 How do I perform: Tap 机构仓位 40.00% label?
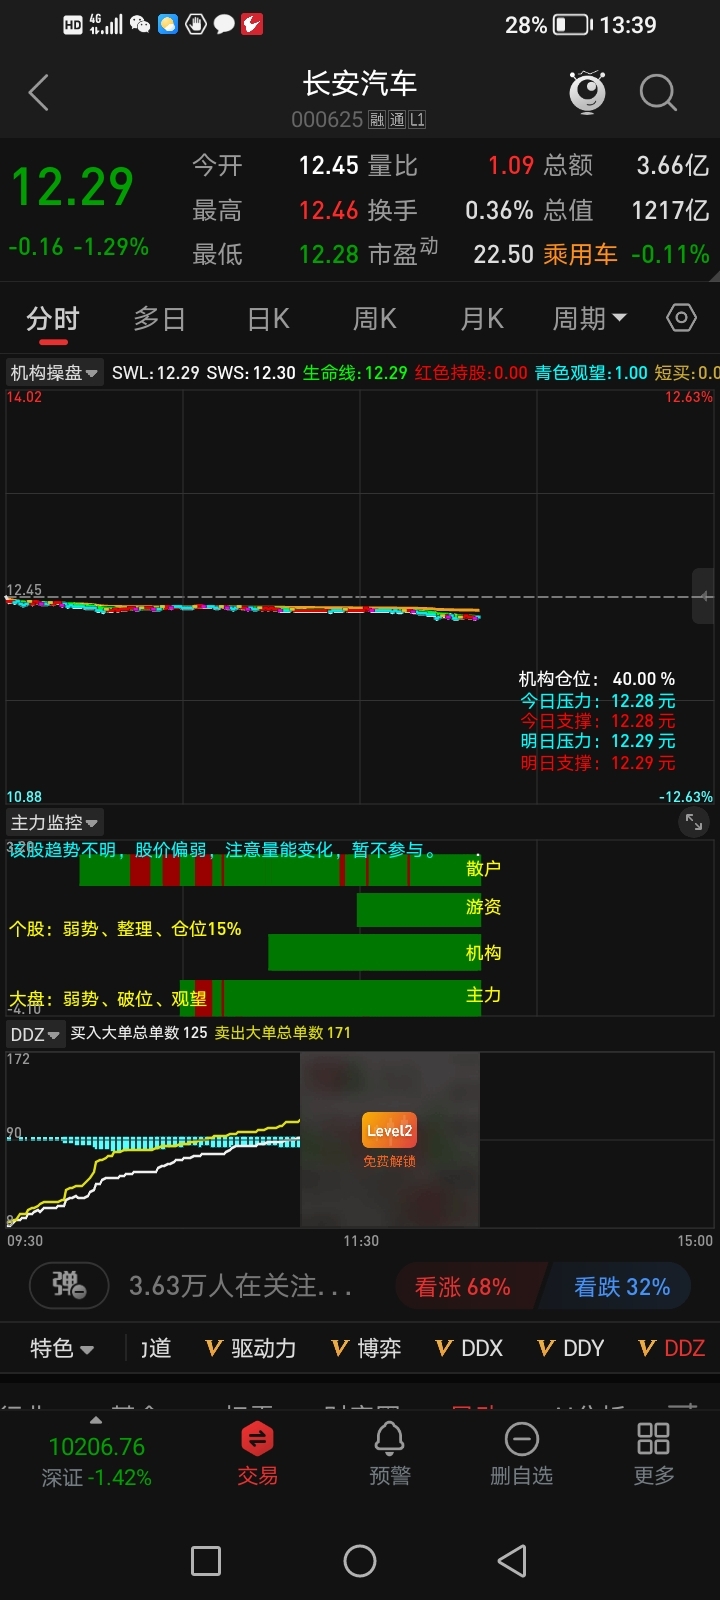point(596,679)
